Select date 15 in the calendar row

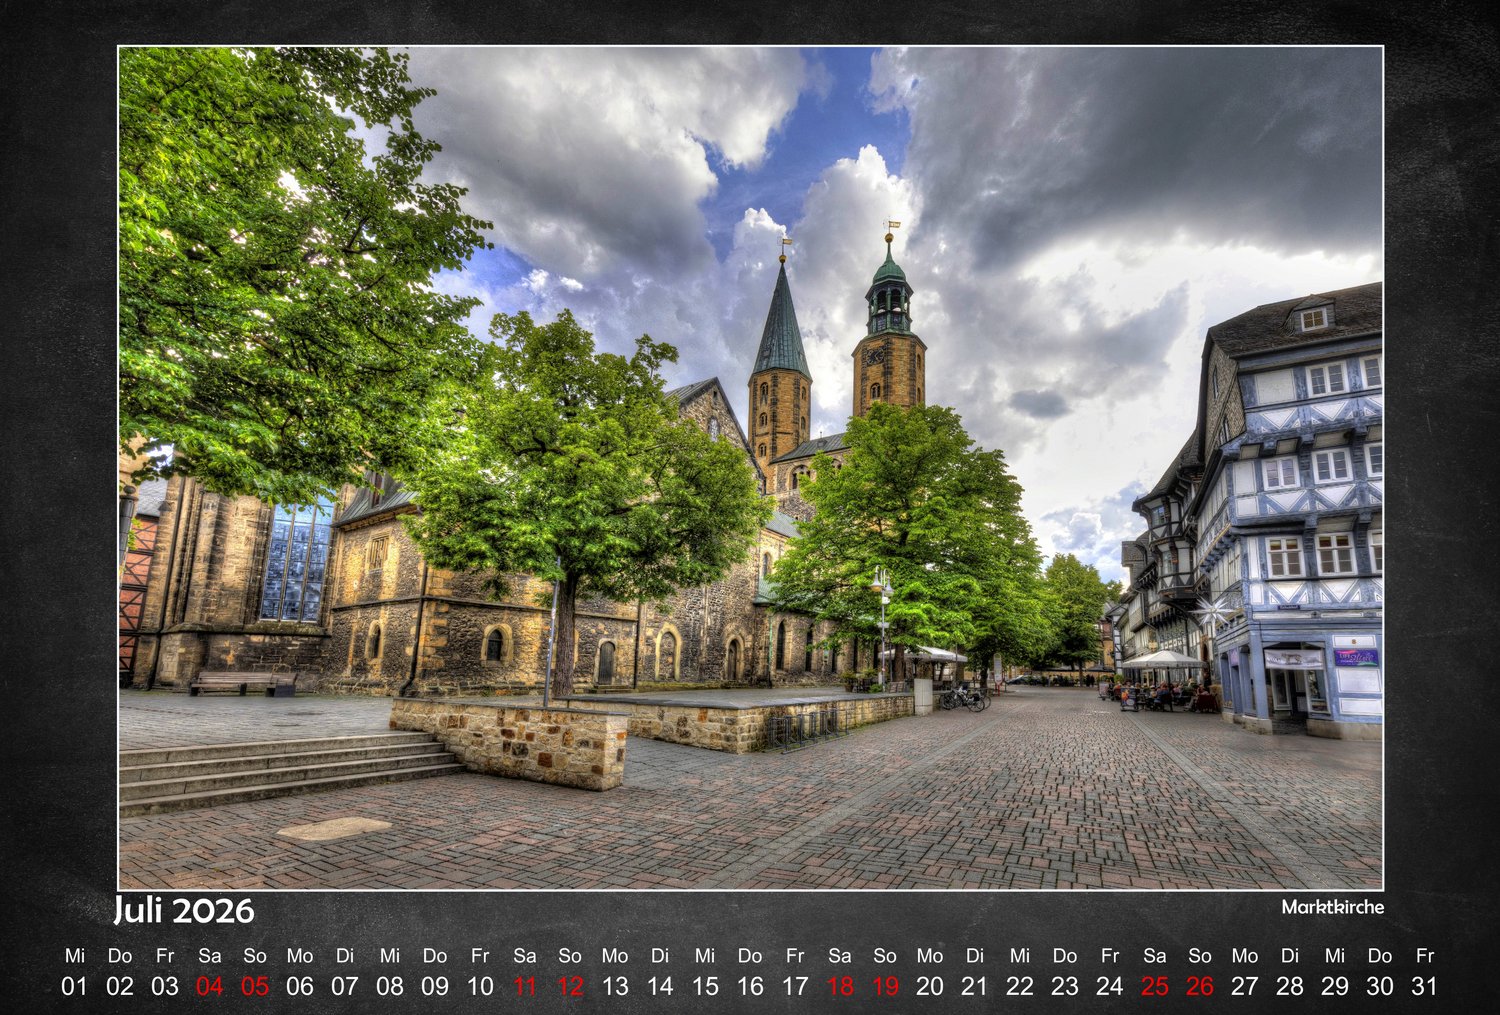[705, 986]
